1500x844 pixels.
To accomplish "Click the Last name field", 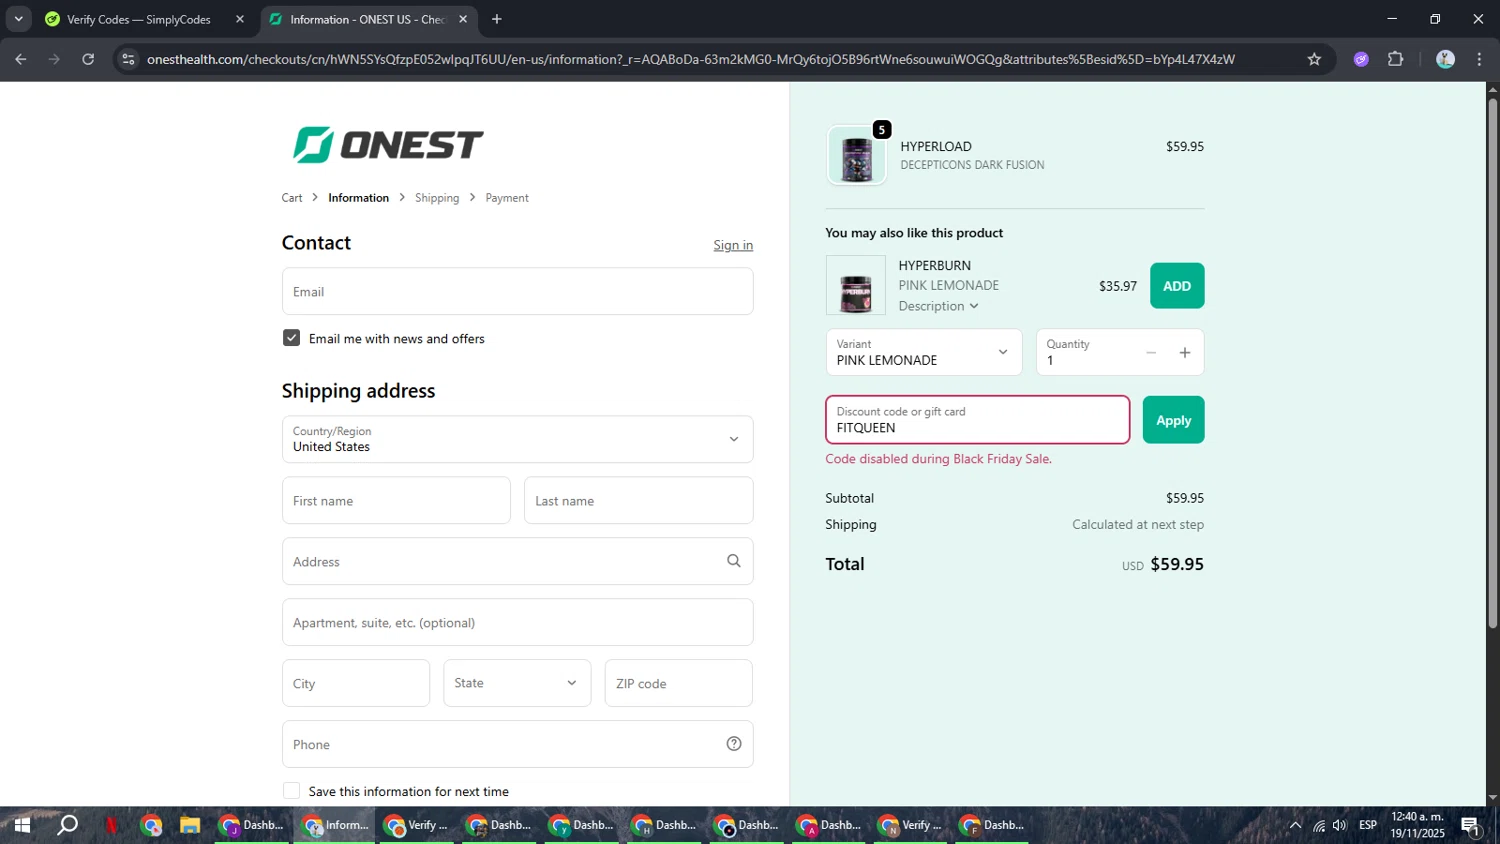I will point(638,500).
